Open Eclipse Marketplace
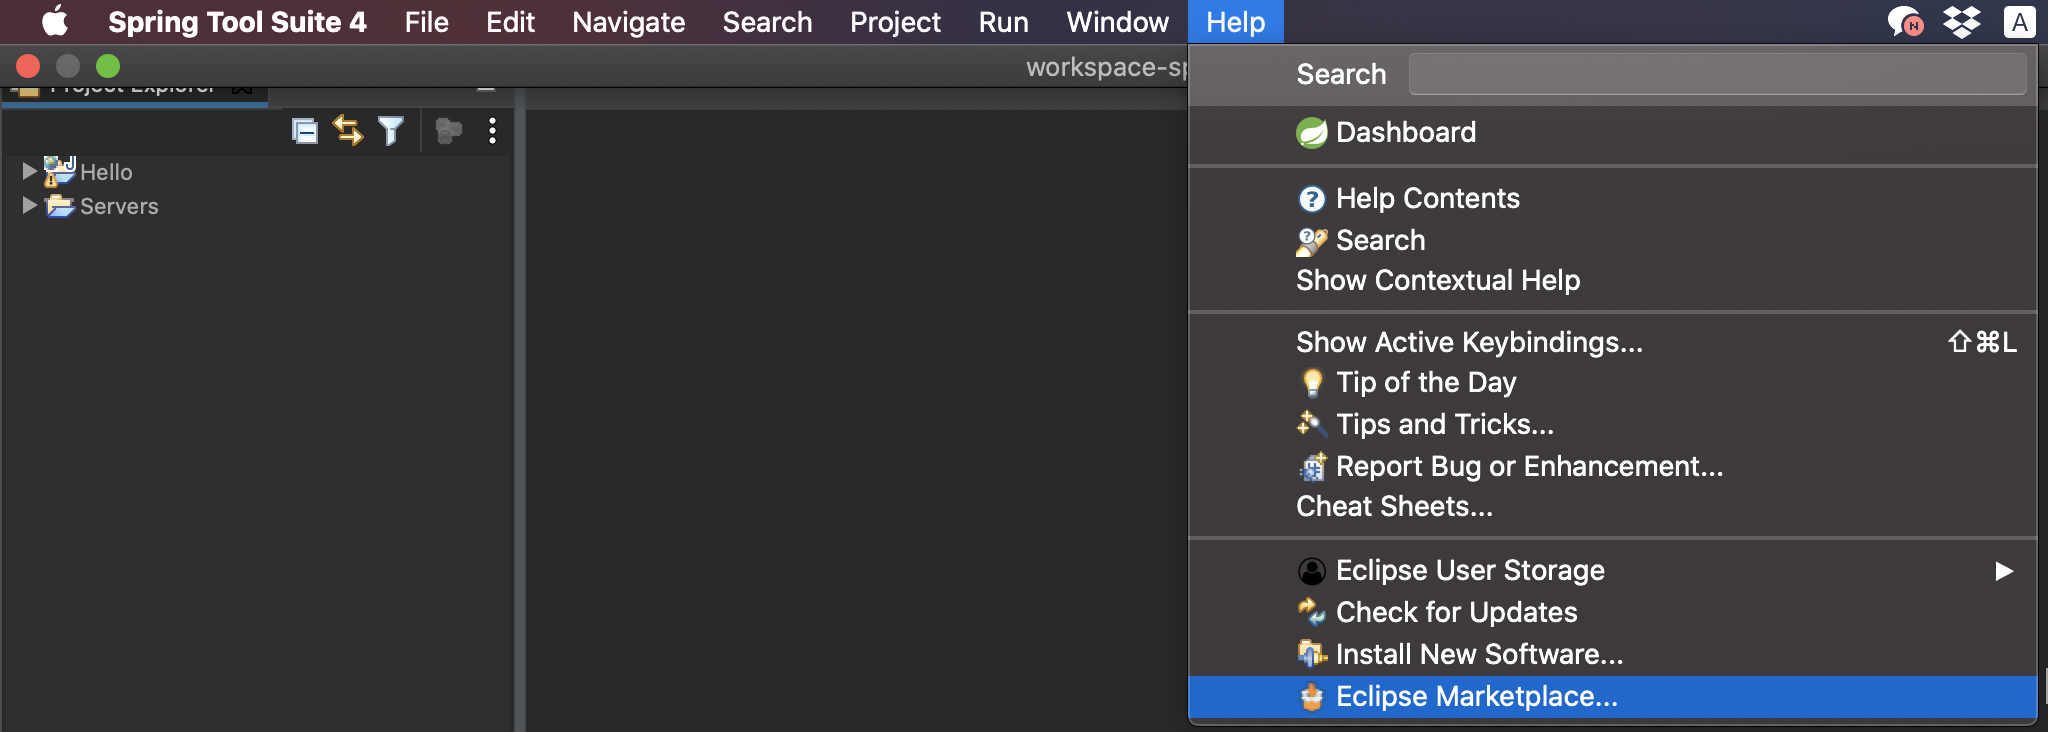The height and width of the screenshot is (732, 2048). pyautogui.click(x=1612, y=696)
